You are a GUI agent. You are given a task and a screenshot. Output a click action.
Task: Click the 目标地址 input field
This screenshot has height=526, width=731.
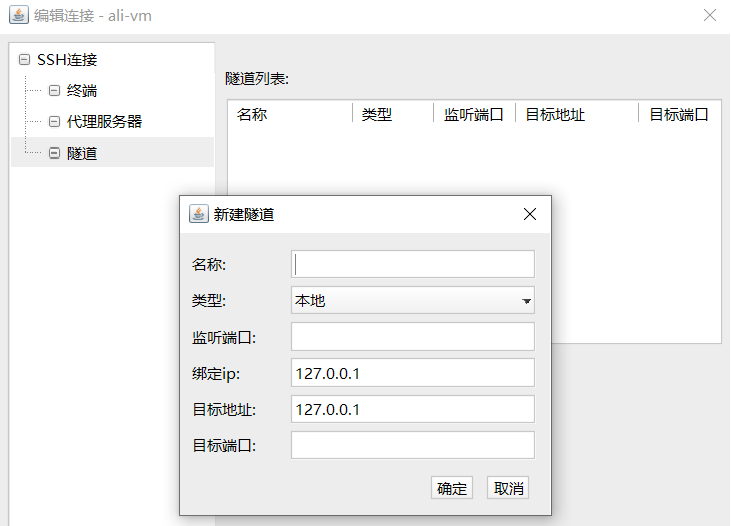click(412, 409)
